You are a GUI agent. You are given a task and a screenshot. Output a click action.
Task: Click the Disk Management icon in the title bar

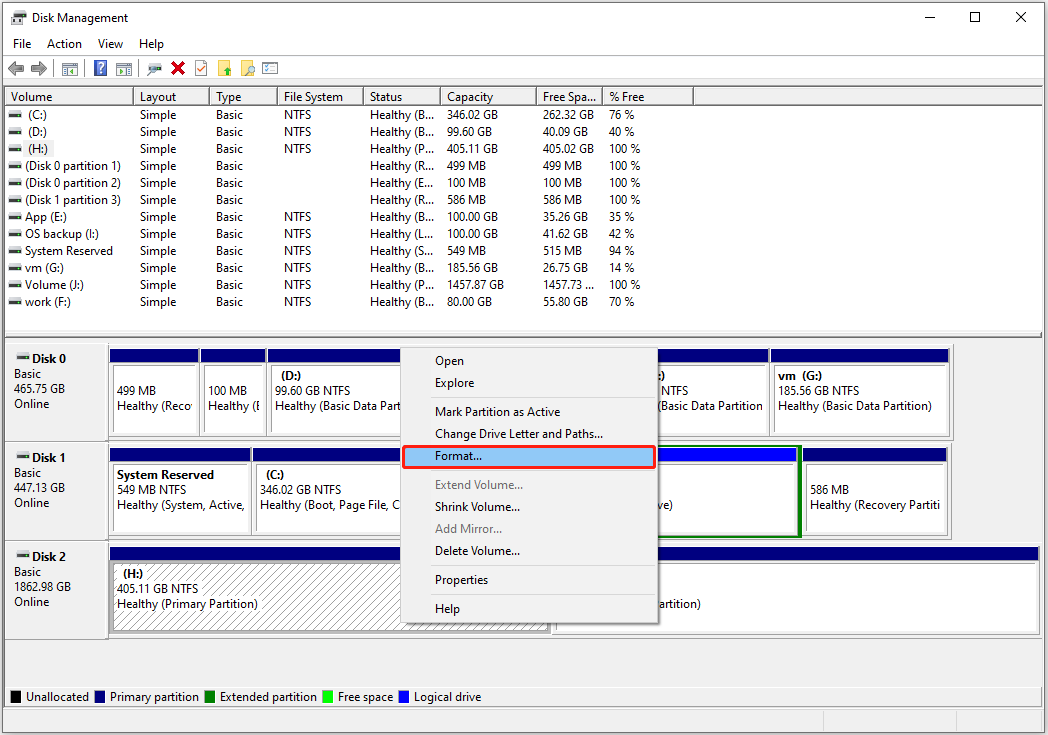(18, 17)
